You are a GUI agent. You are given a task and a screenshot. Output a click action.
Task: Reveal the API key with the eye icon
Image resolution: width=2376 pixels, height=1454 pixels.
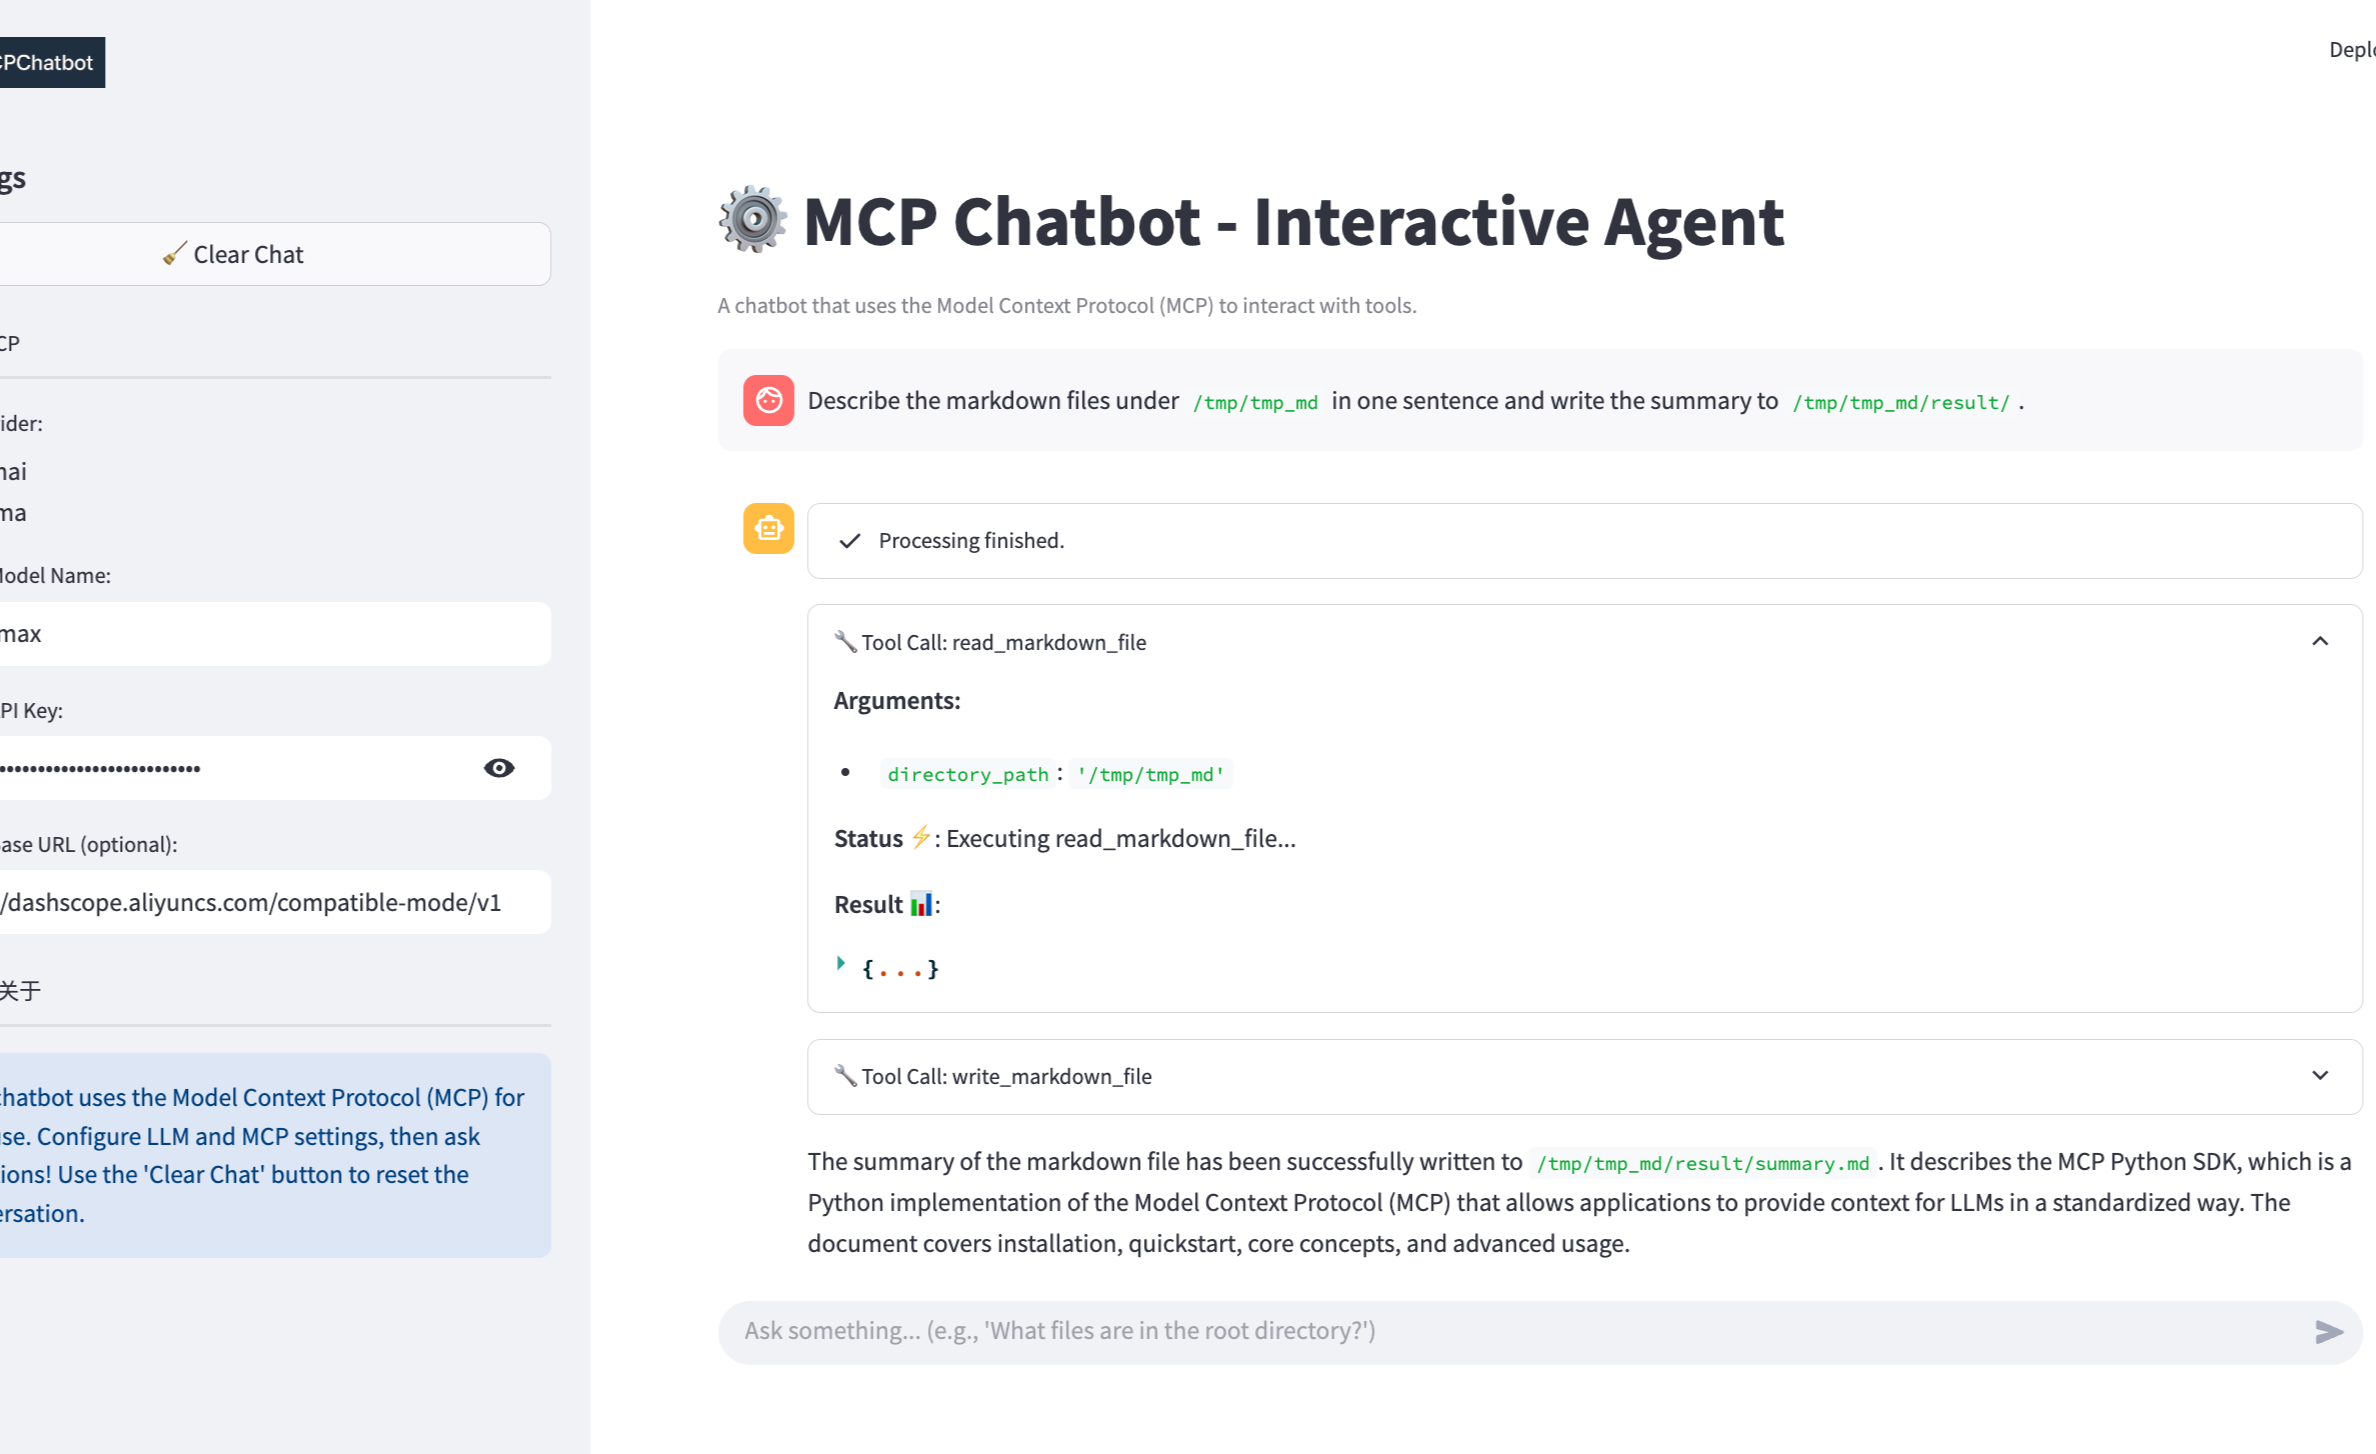tap(498, 767)
